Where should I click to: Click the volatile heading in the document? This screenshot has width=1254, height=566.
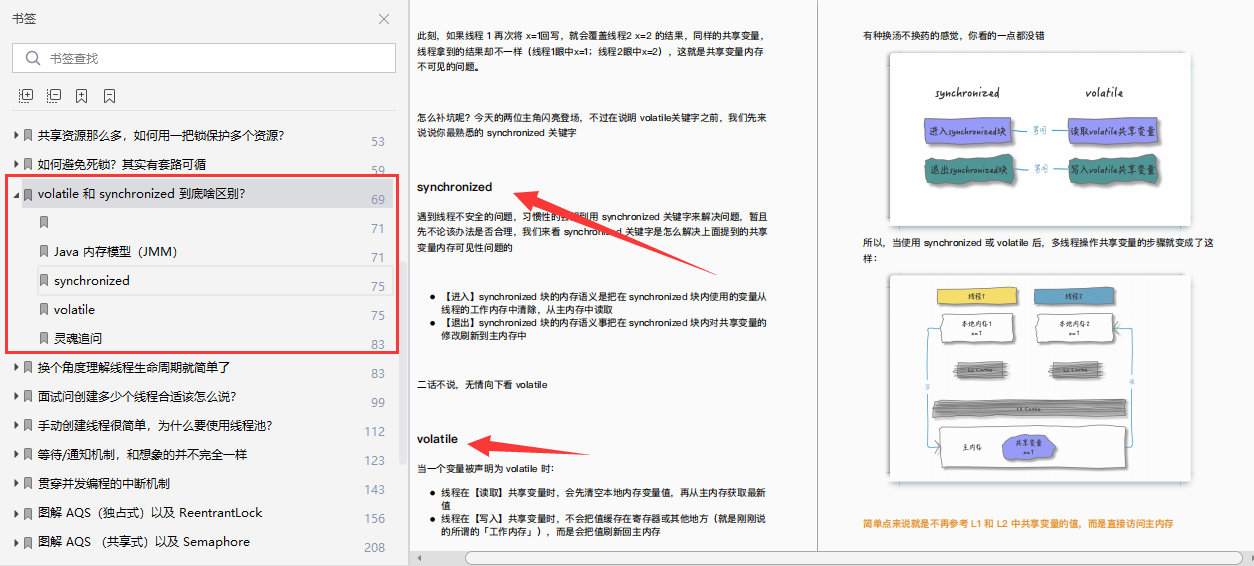437,439
